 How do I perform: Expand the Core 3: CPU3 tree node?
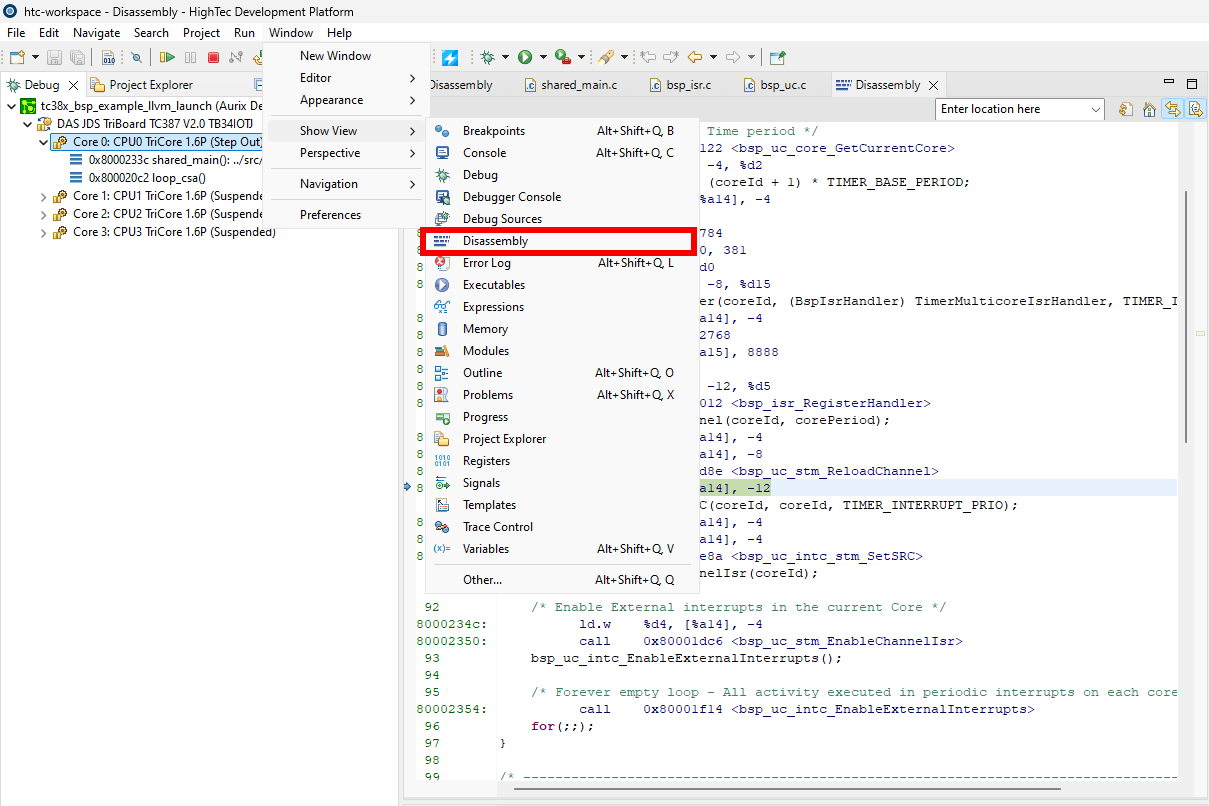click(43, 232)
